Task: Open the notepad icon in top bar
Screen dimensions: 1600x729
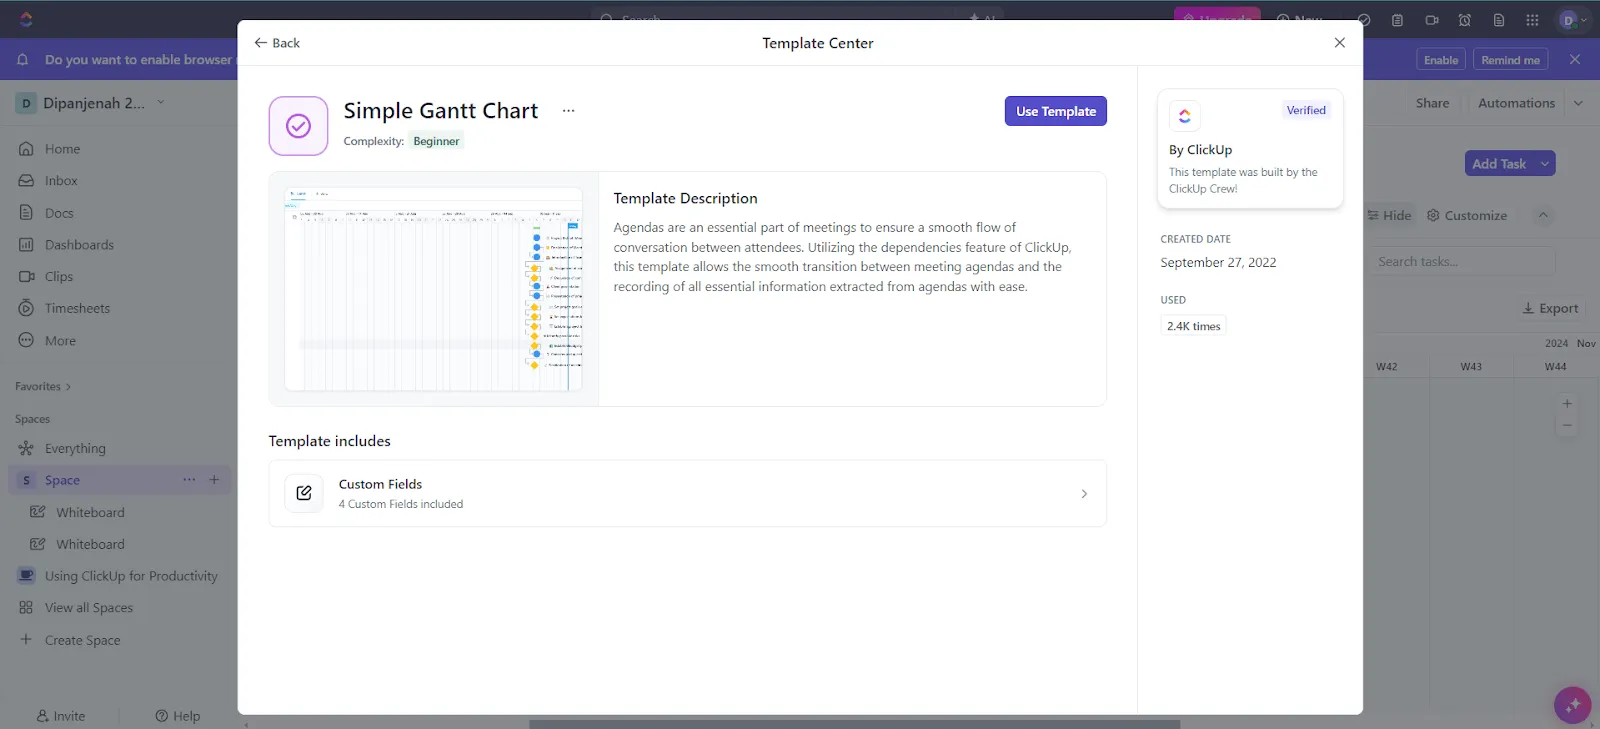Action: tap(1397, 20)
